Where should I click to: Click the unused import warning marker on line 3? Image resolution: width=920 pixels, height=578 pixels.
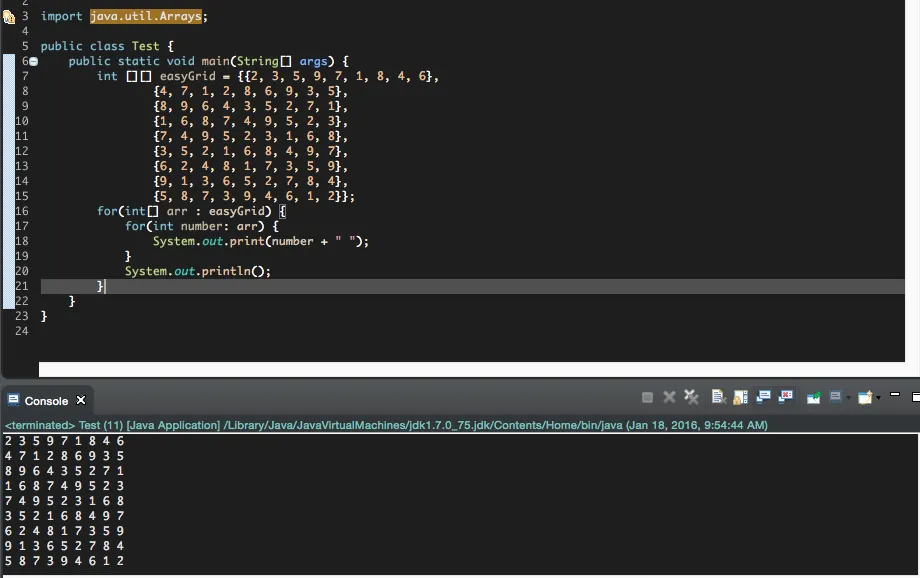coord(9,16)
